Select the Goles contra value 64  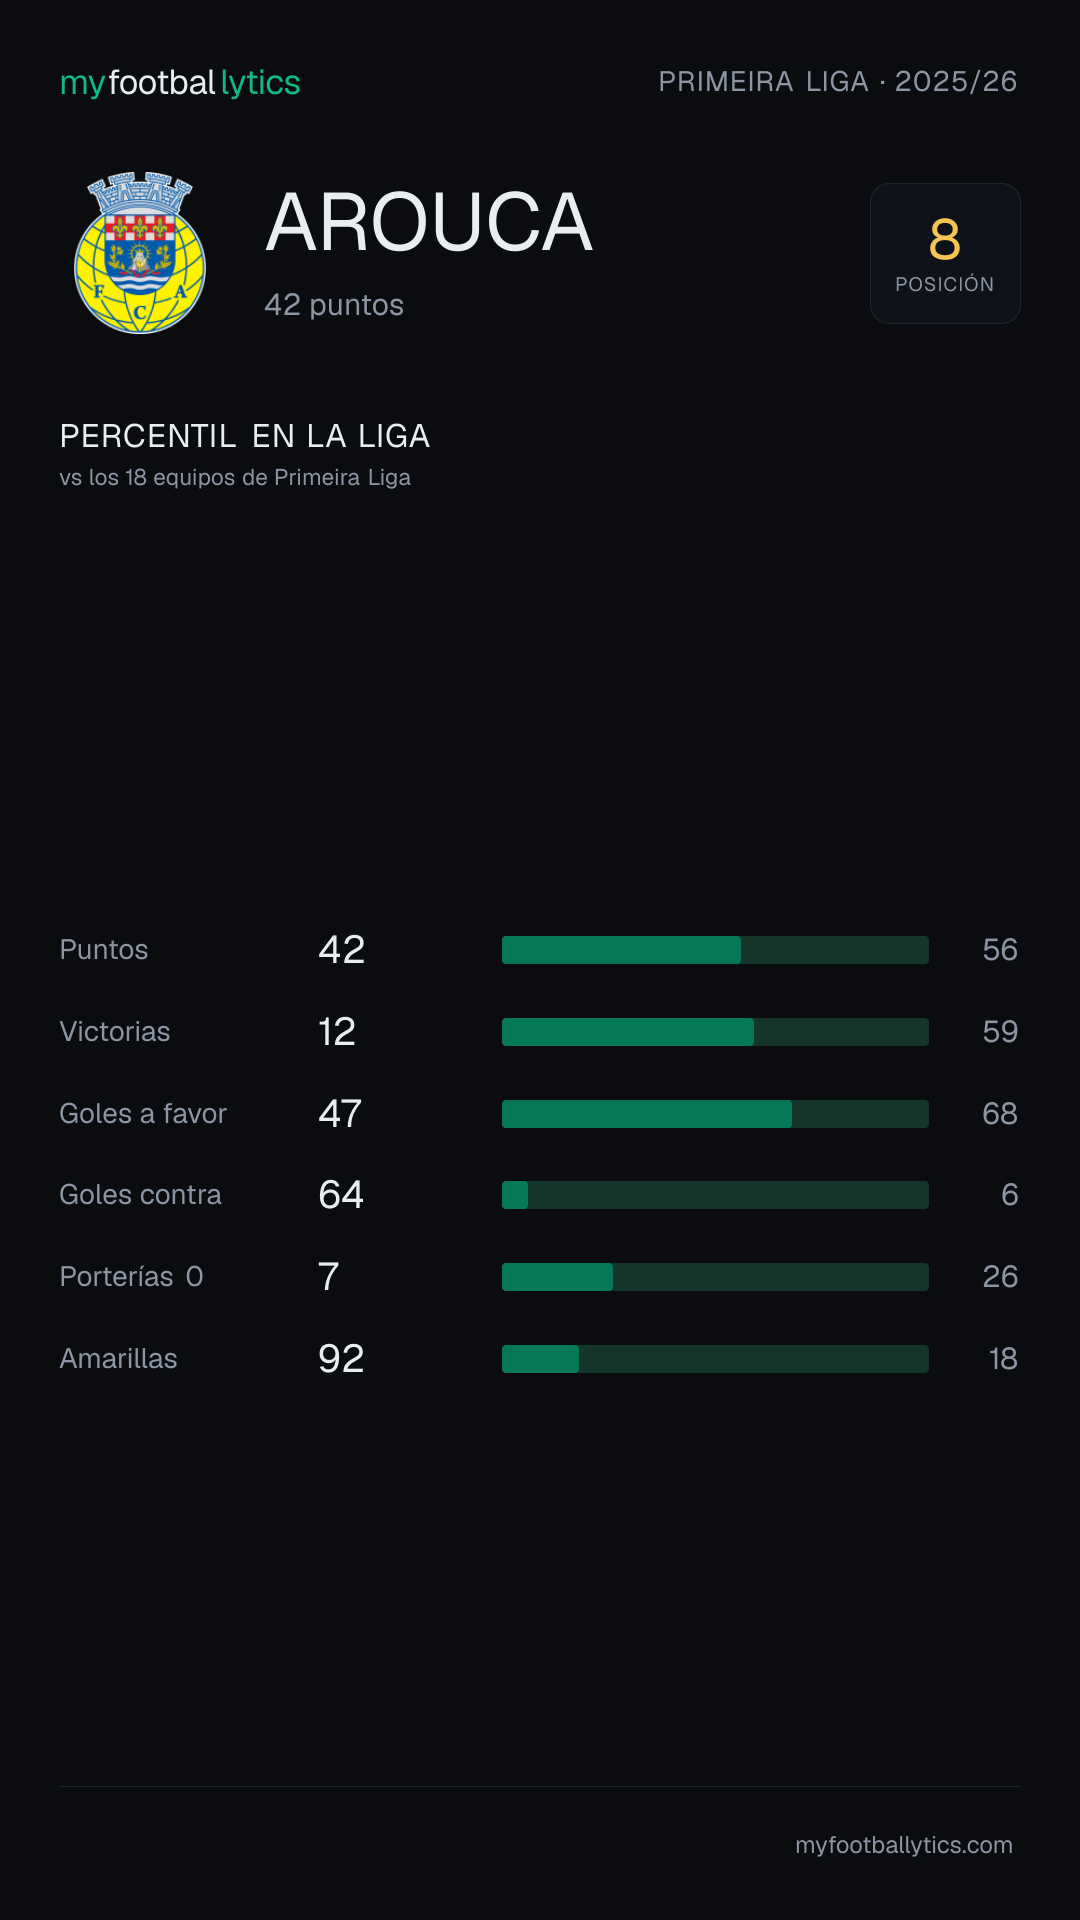(x=341, y=1195)
